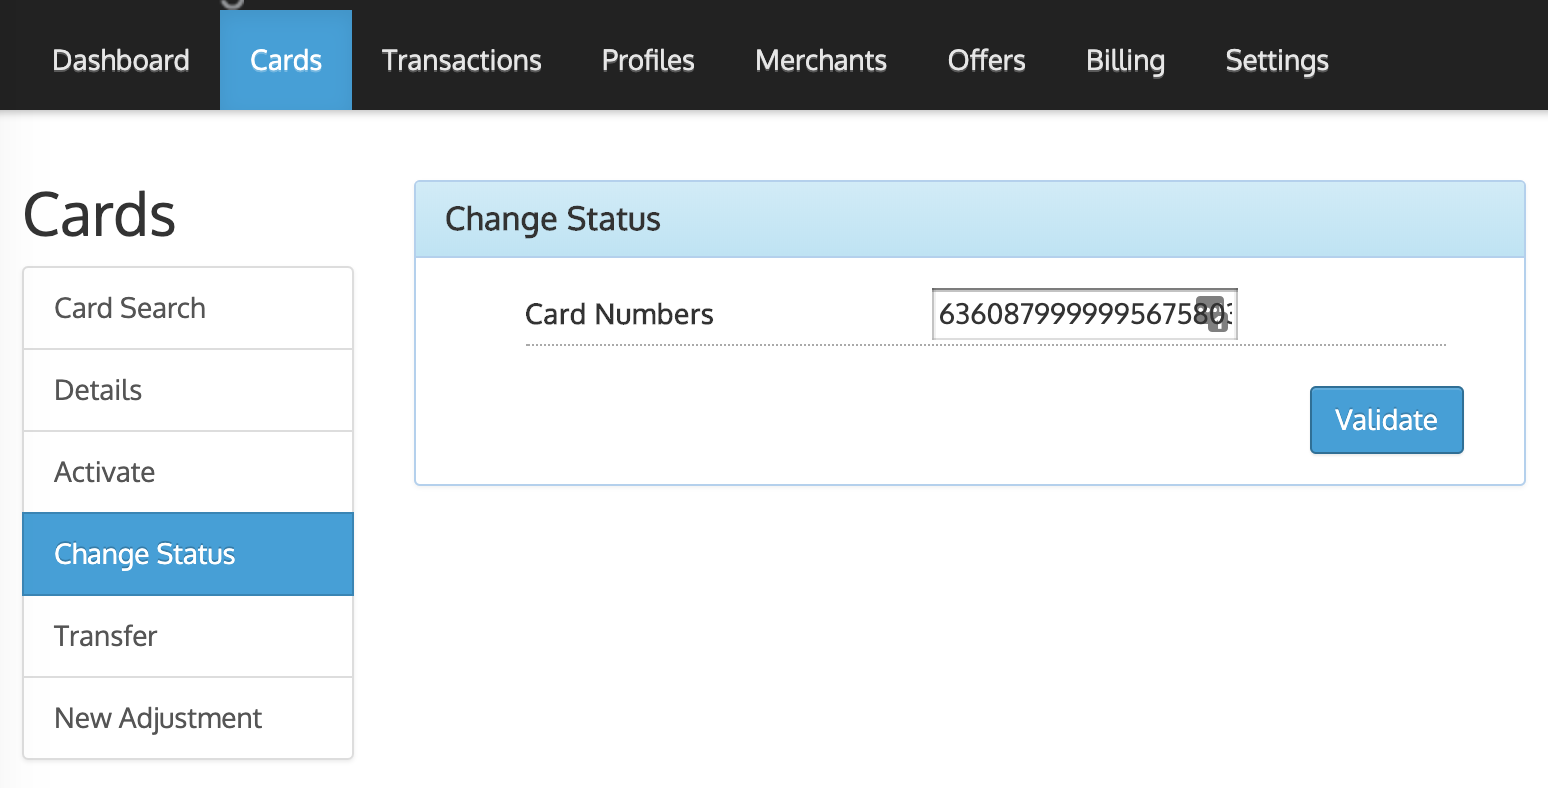
Task: Go to the Transactions tab
Action: click(x=462, y=61)
